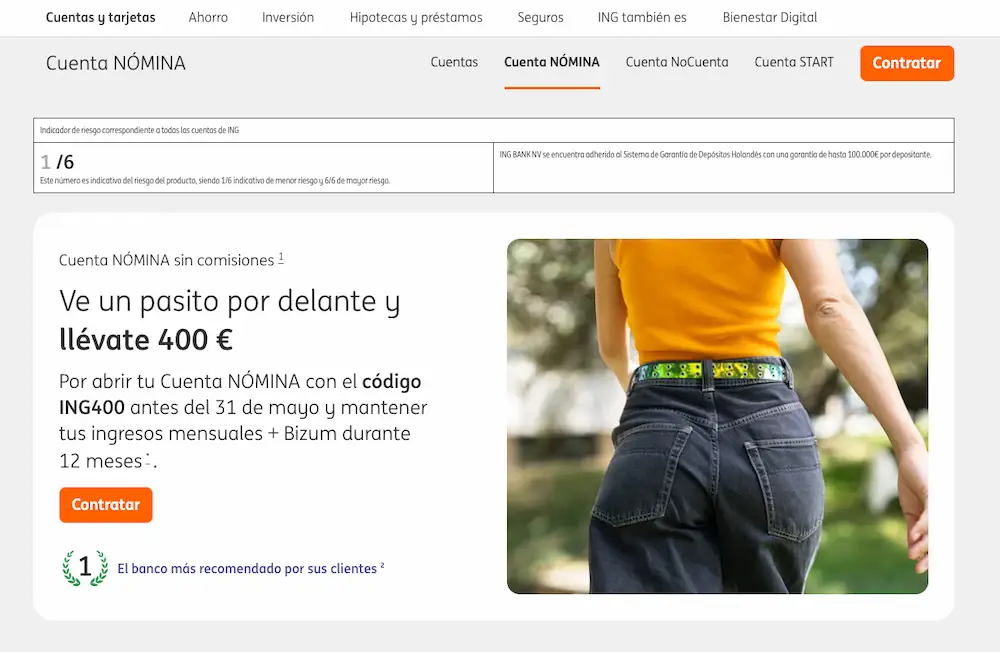
Task: Switch to the Cuenta START tab
Action: (x=794, y=62)
